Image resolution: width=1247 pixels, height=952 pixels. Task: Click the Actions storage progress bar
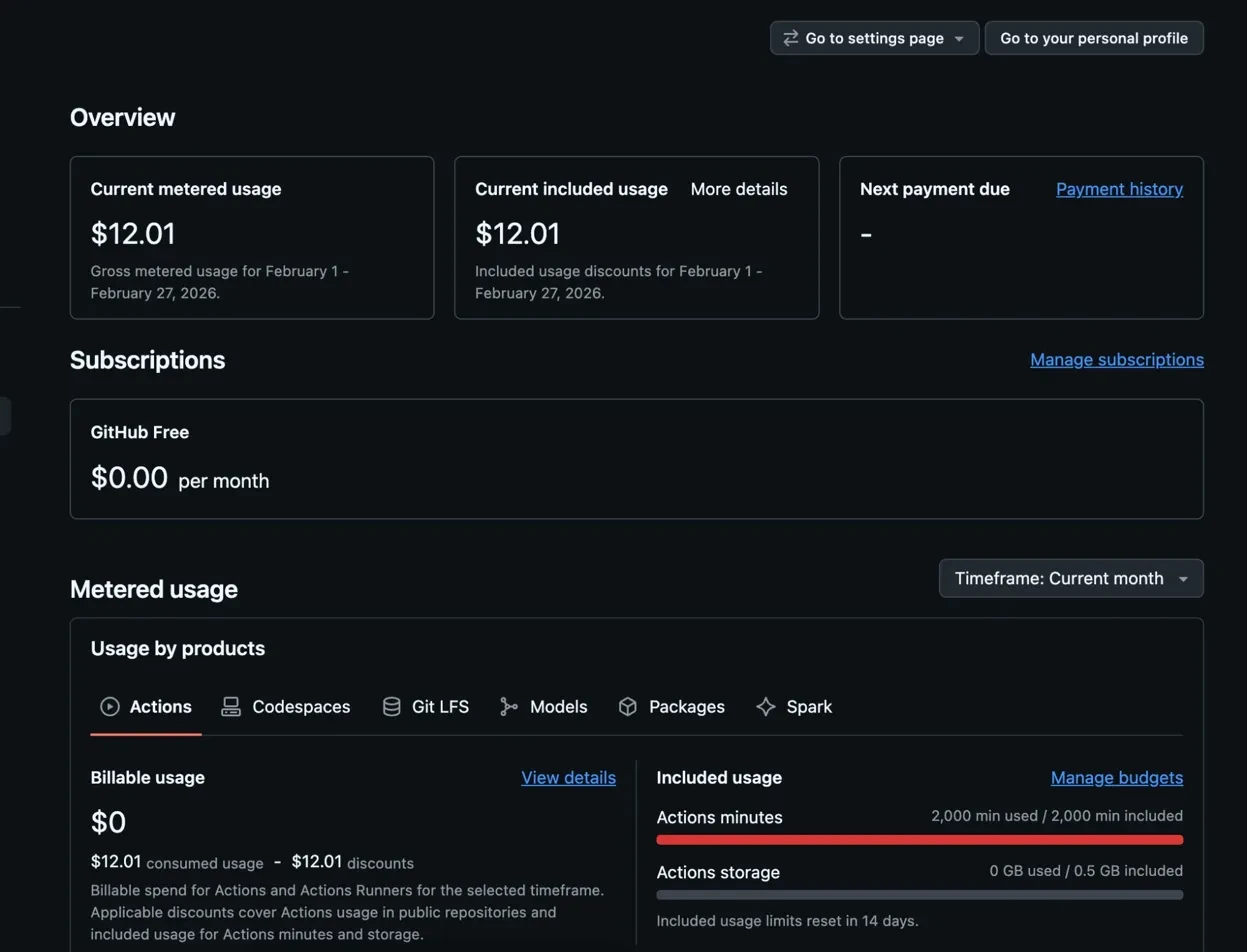tap(919, 894)
